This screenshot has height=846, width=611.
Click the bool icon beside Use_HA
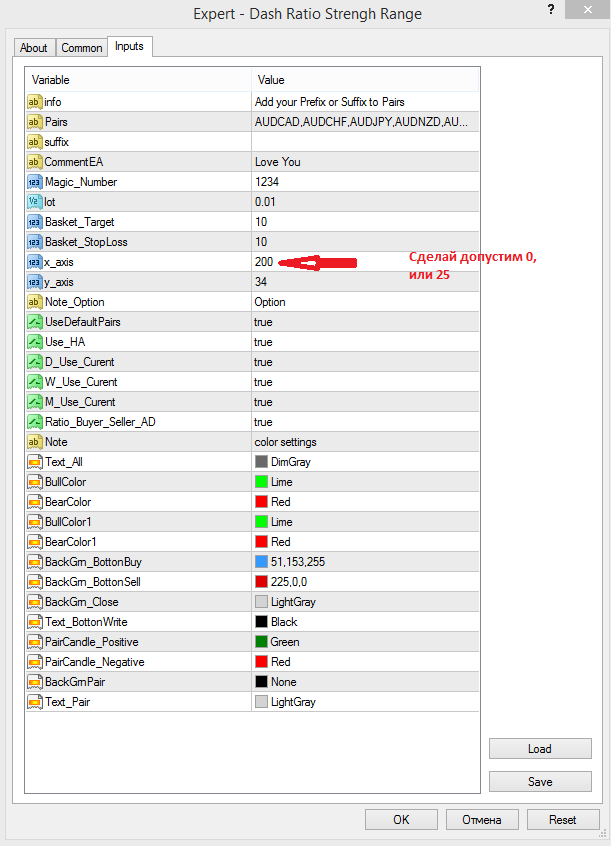[35, 342]
